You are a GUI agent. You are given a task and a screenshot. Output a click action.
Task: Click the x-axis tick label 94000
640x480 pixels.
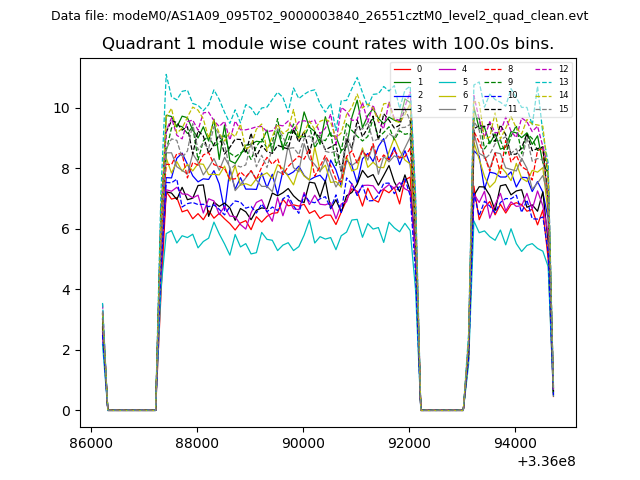(515, 443)
